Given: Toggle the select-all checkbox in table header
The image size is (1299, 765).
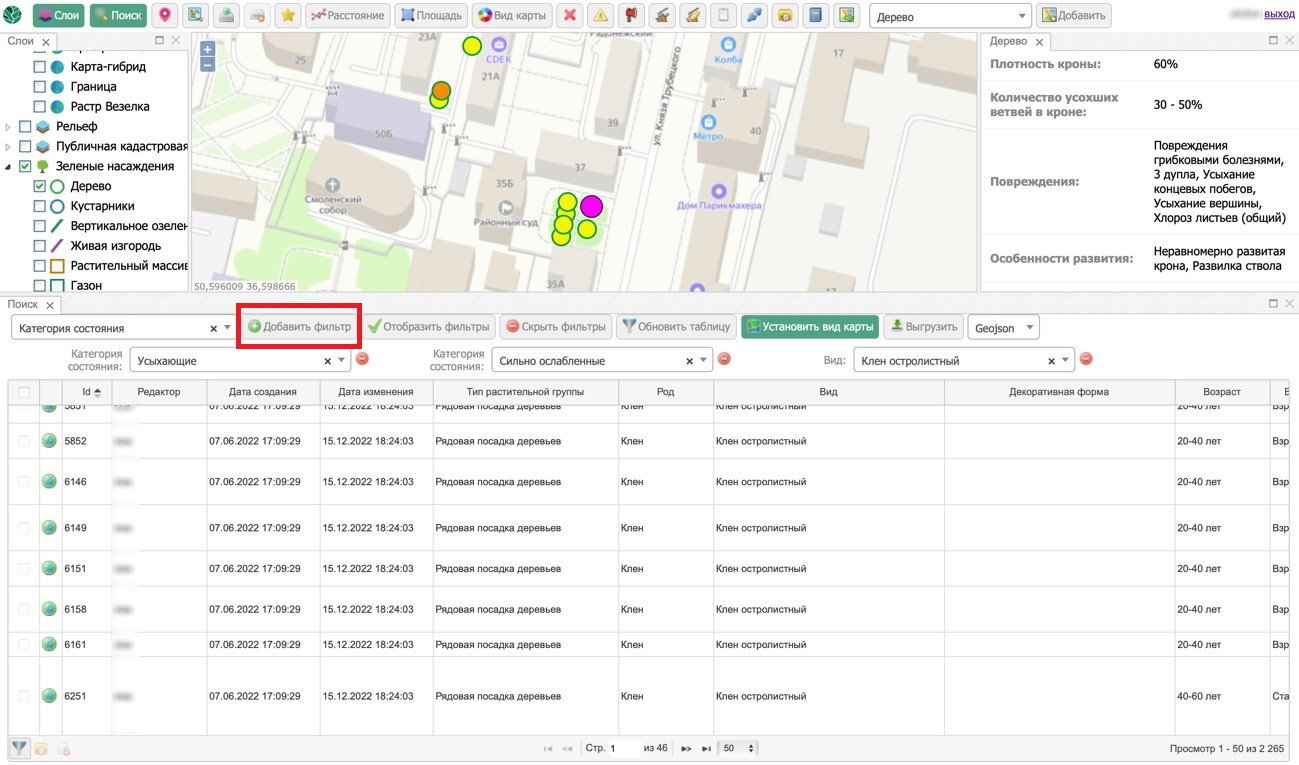Looking at the screenshot, I should point(23,392).
